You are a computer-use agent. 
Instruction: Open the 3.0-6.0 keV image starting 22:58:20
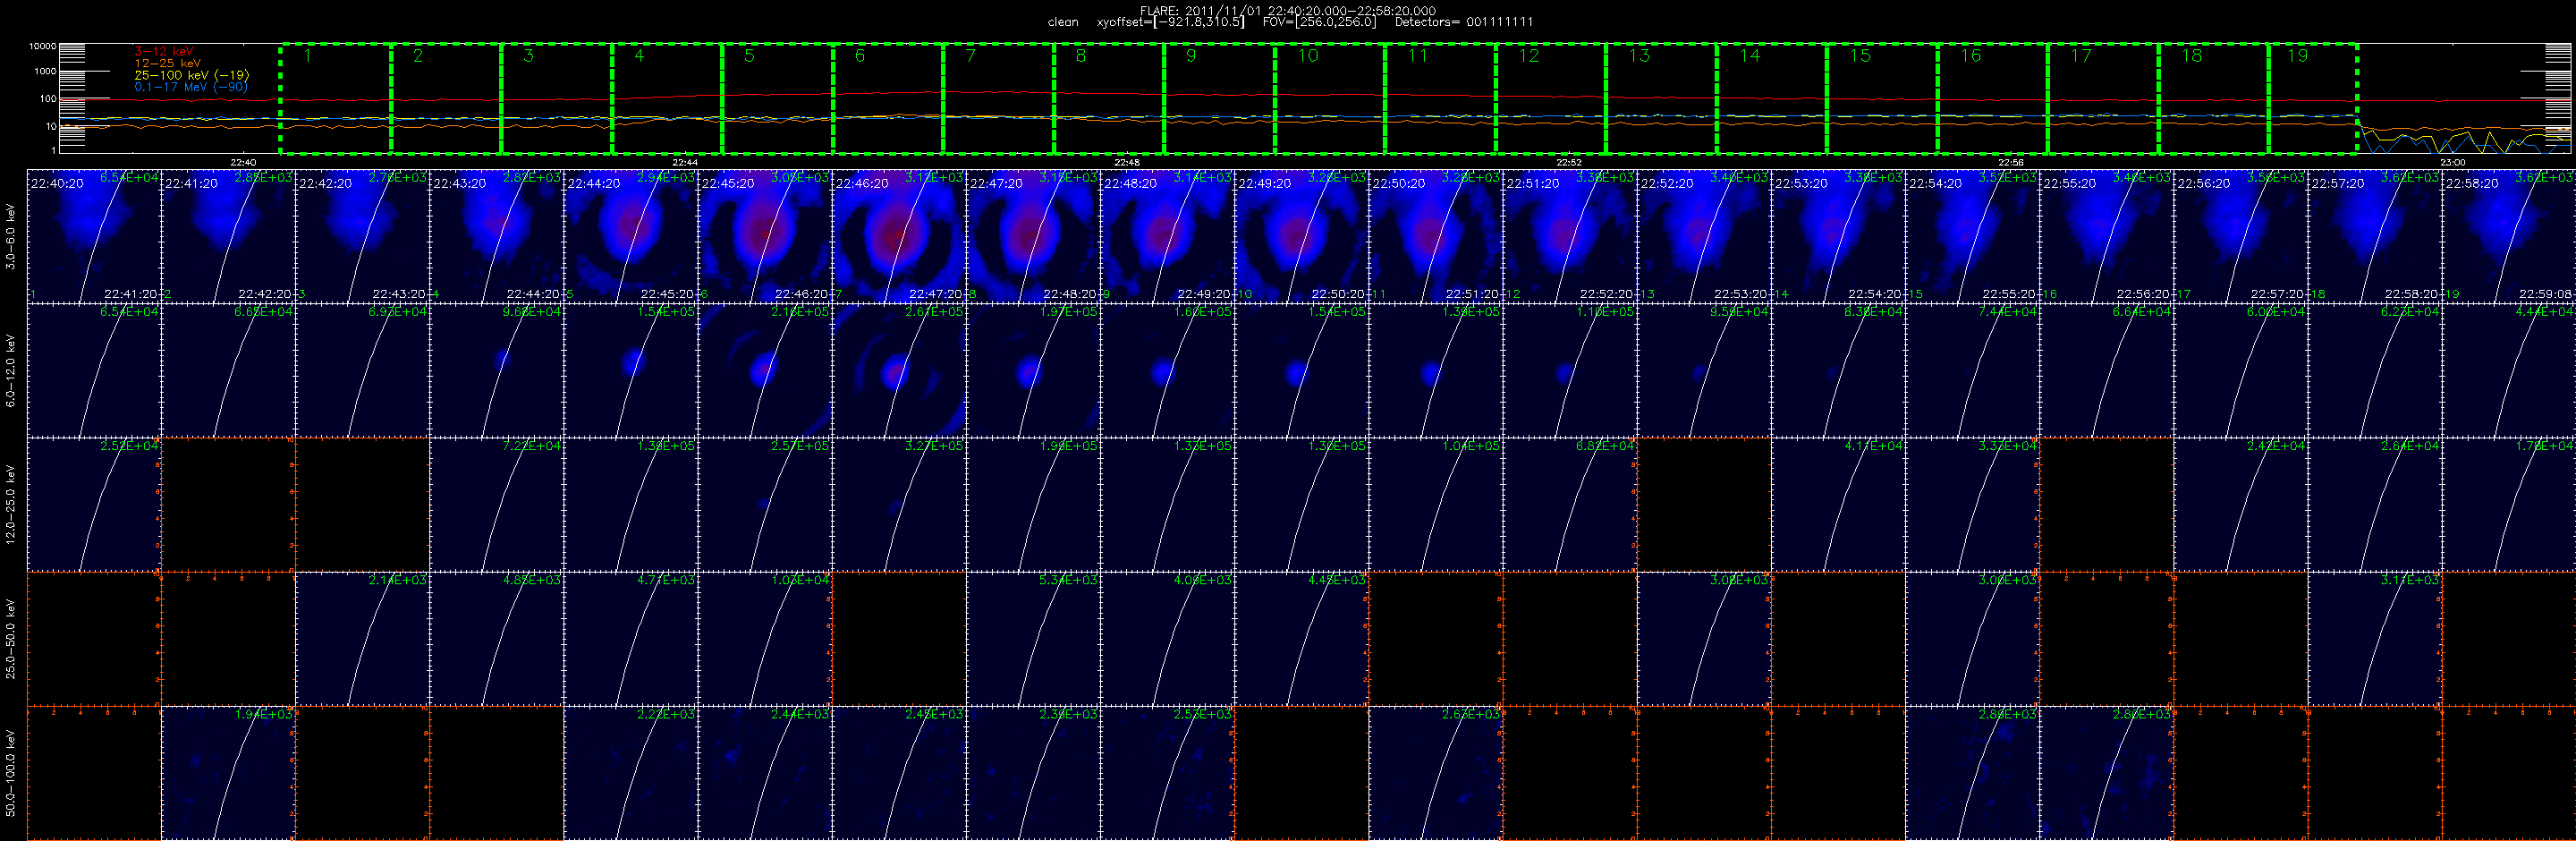pyautogui.click(x=2509, y=236)
